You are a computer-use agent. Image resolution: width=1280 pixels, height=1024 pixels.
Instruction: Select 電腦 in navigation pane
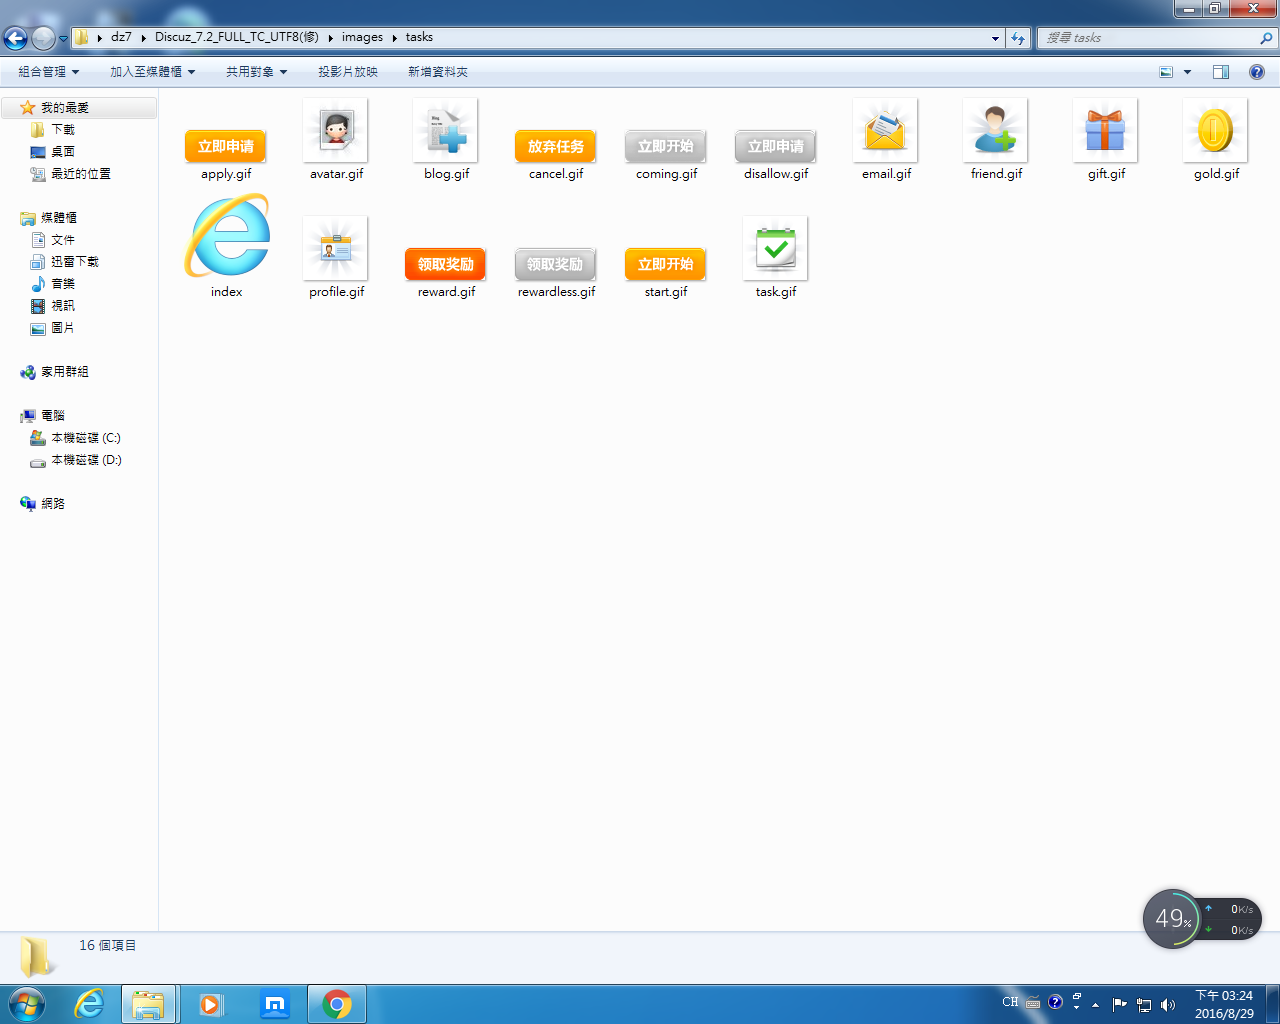pyautogui.click(x=52, y=416)
